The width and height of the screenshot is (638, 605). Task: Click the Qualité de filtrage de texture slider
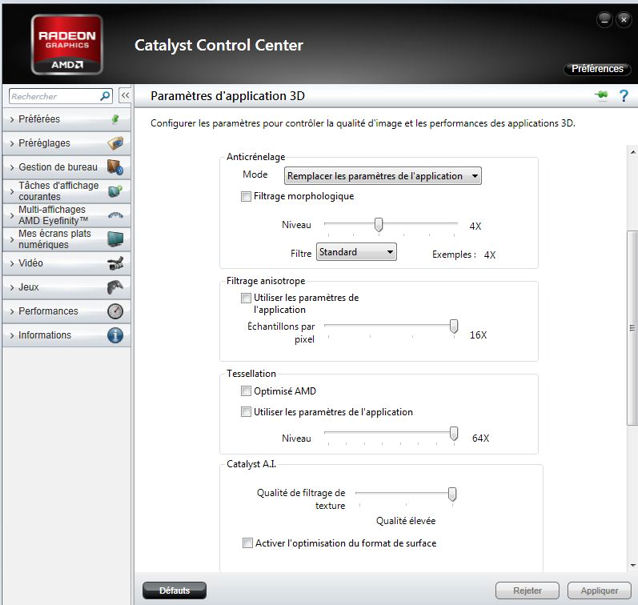pos(452,494)
